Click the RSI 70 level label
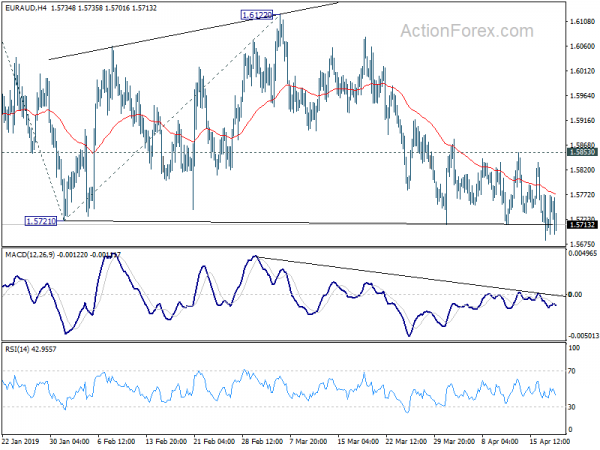This screenshot has height=450, width=600. click(572, 371)
